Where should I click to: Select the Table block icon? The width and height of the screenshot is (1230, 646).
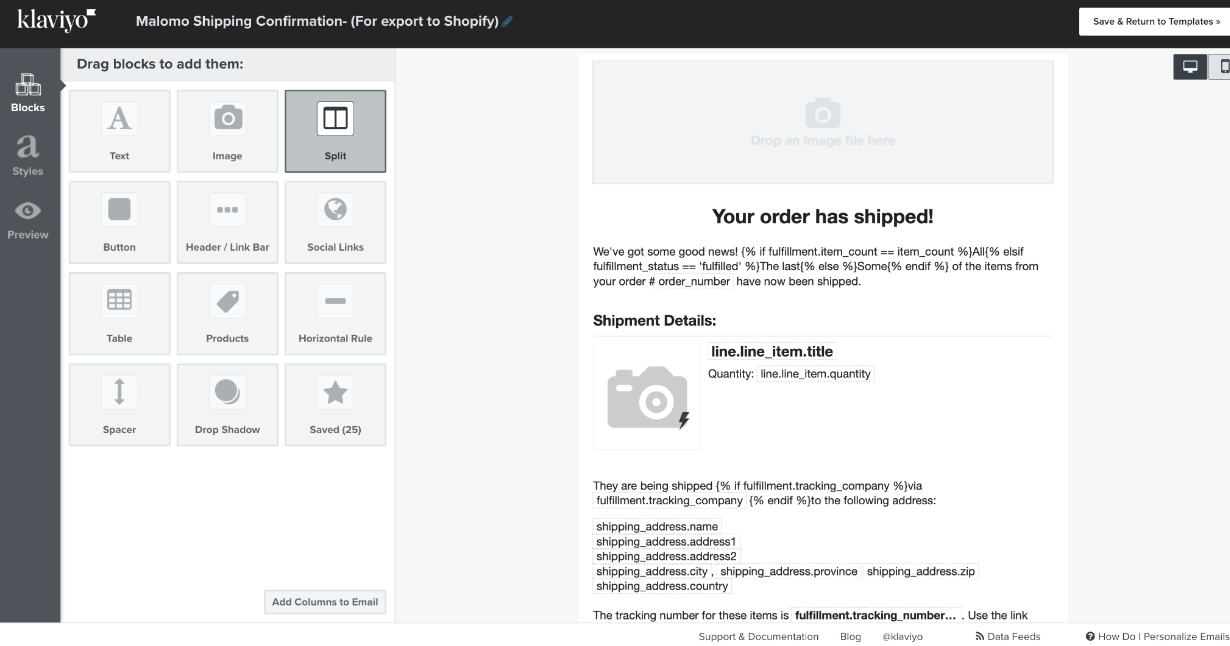click(x=119, y=301)
